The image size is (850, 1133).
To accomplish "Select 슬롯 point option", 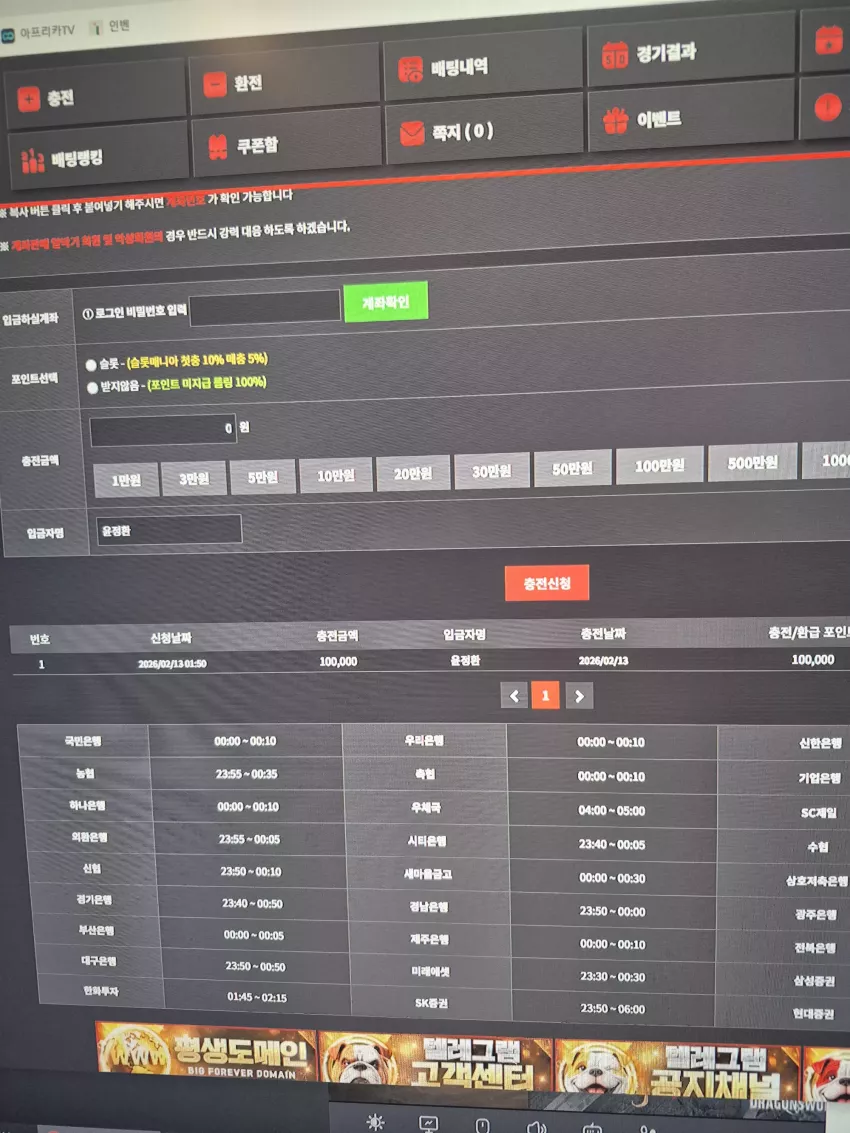I will [x=91, y=365].
